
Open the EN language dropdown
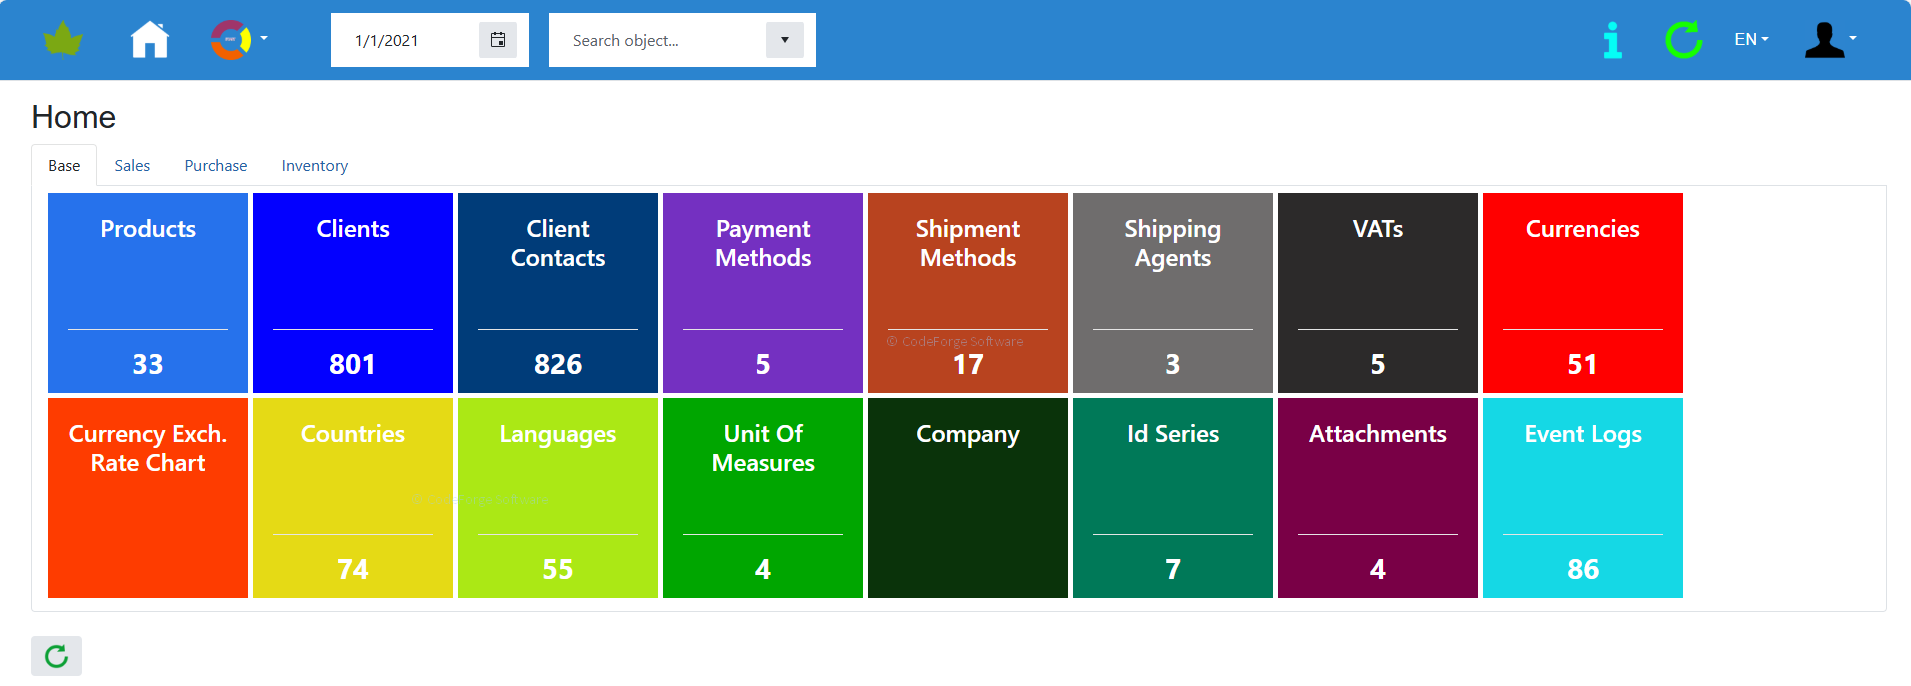[x=1751, y=40]
